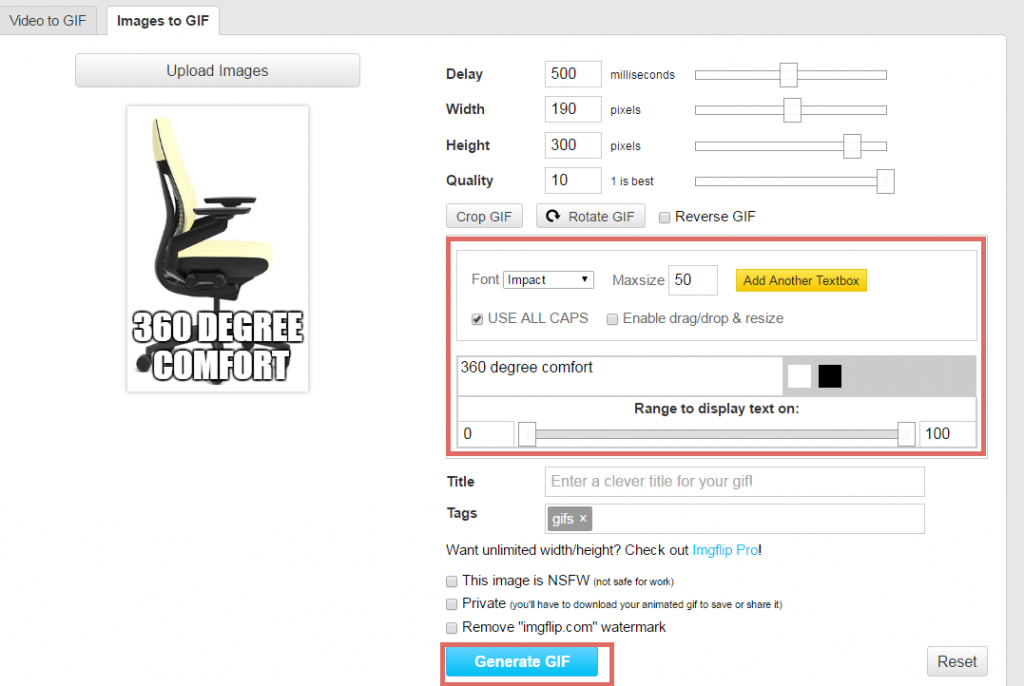Open the Font dropdown showing Impact
The image size is (1024, 686).
tap(549, 280)
